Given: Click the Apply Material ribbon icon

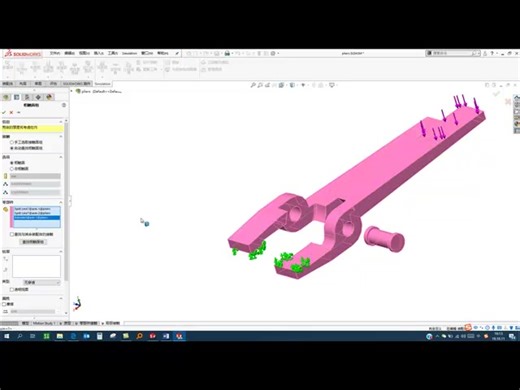Looking at the screenshot, I should [22, 68].
